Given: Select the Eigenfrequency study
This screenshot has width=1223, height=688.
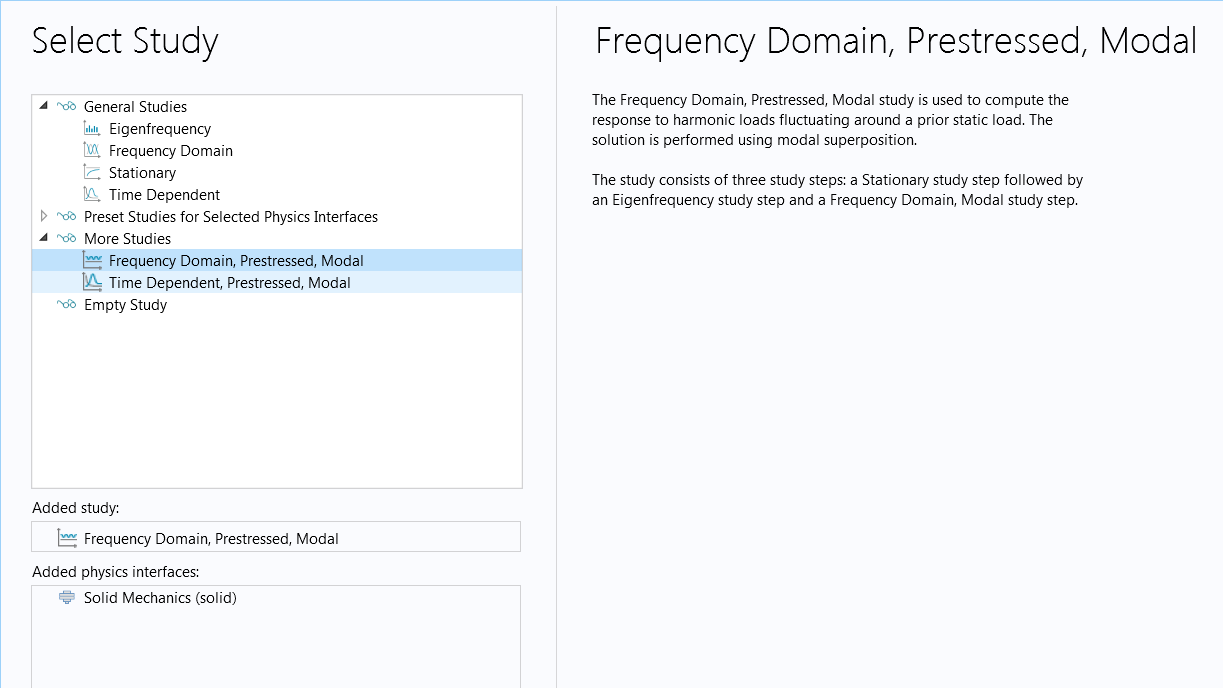Looking at the screenshot, I should 160,129.
